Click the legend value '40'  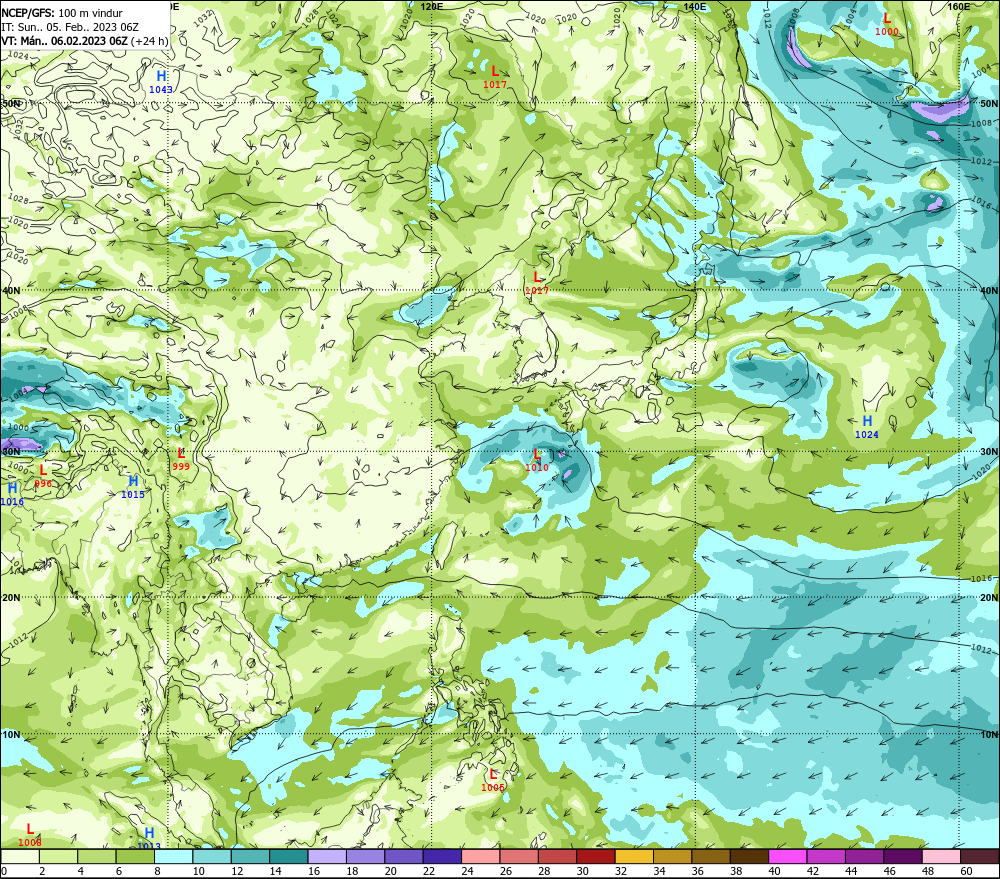pyautogui.click(x=775, y=871)
